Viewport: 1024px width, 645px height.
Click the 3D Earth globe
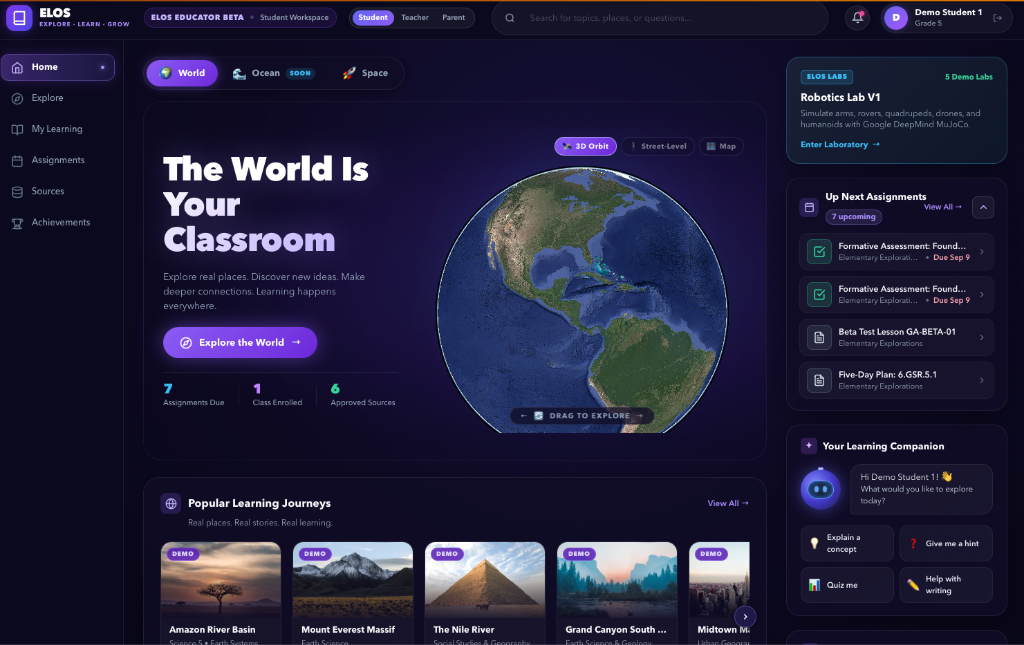[582, 300]
